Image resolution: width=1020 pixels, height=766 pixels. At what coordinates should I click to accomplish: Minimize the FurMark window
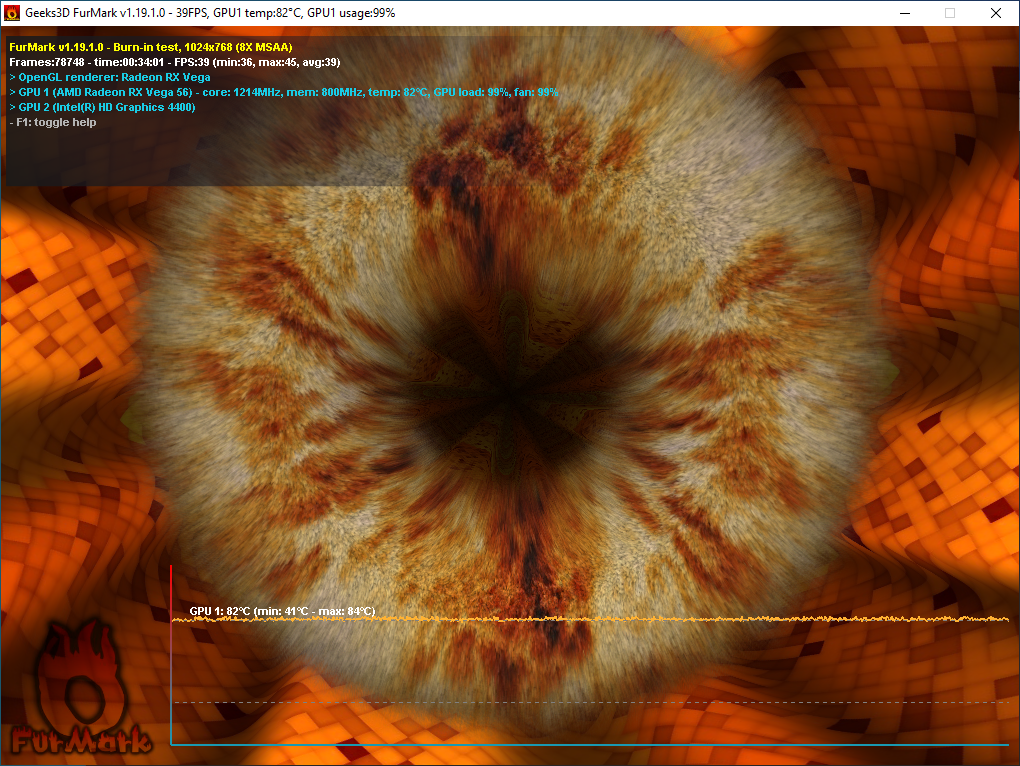point(905,13)
